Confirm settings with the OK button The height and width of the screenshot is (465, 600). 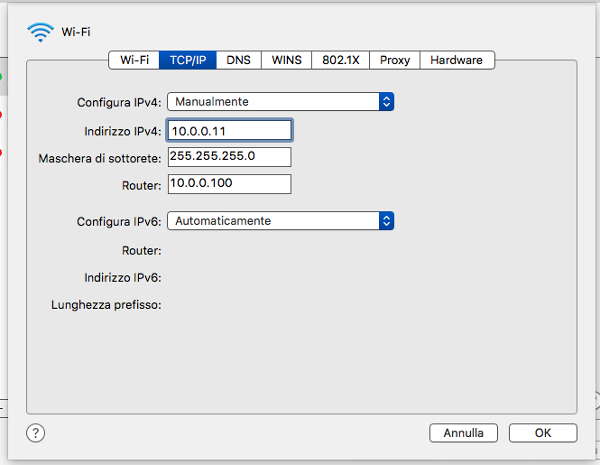(x=542, y=433)
